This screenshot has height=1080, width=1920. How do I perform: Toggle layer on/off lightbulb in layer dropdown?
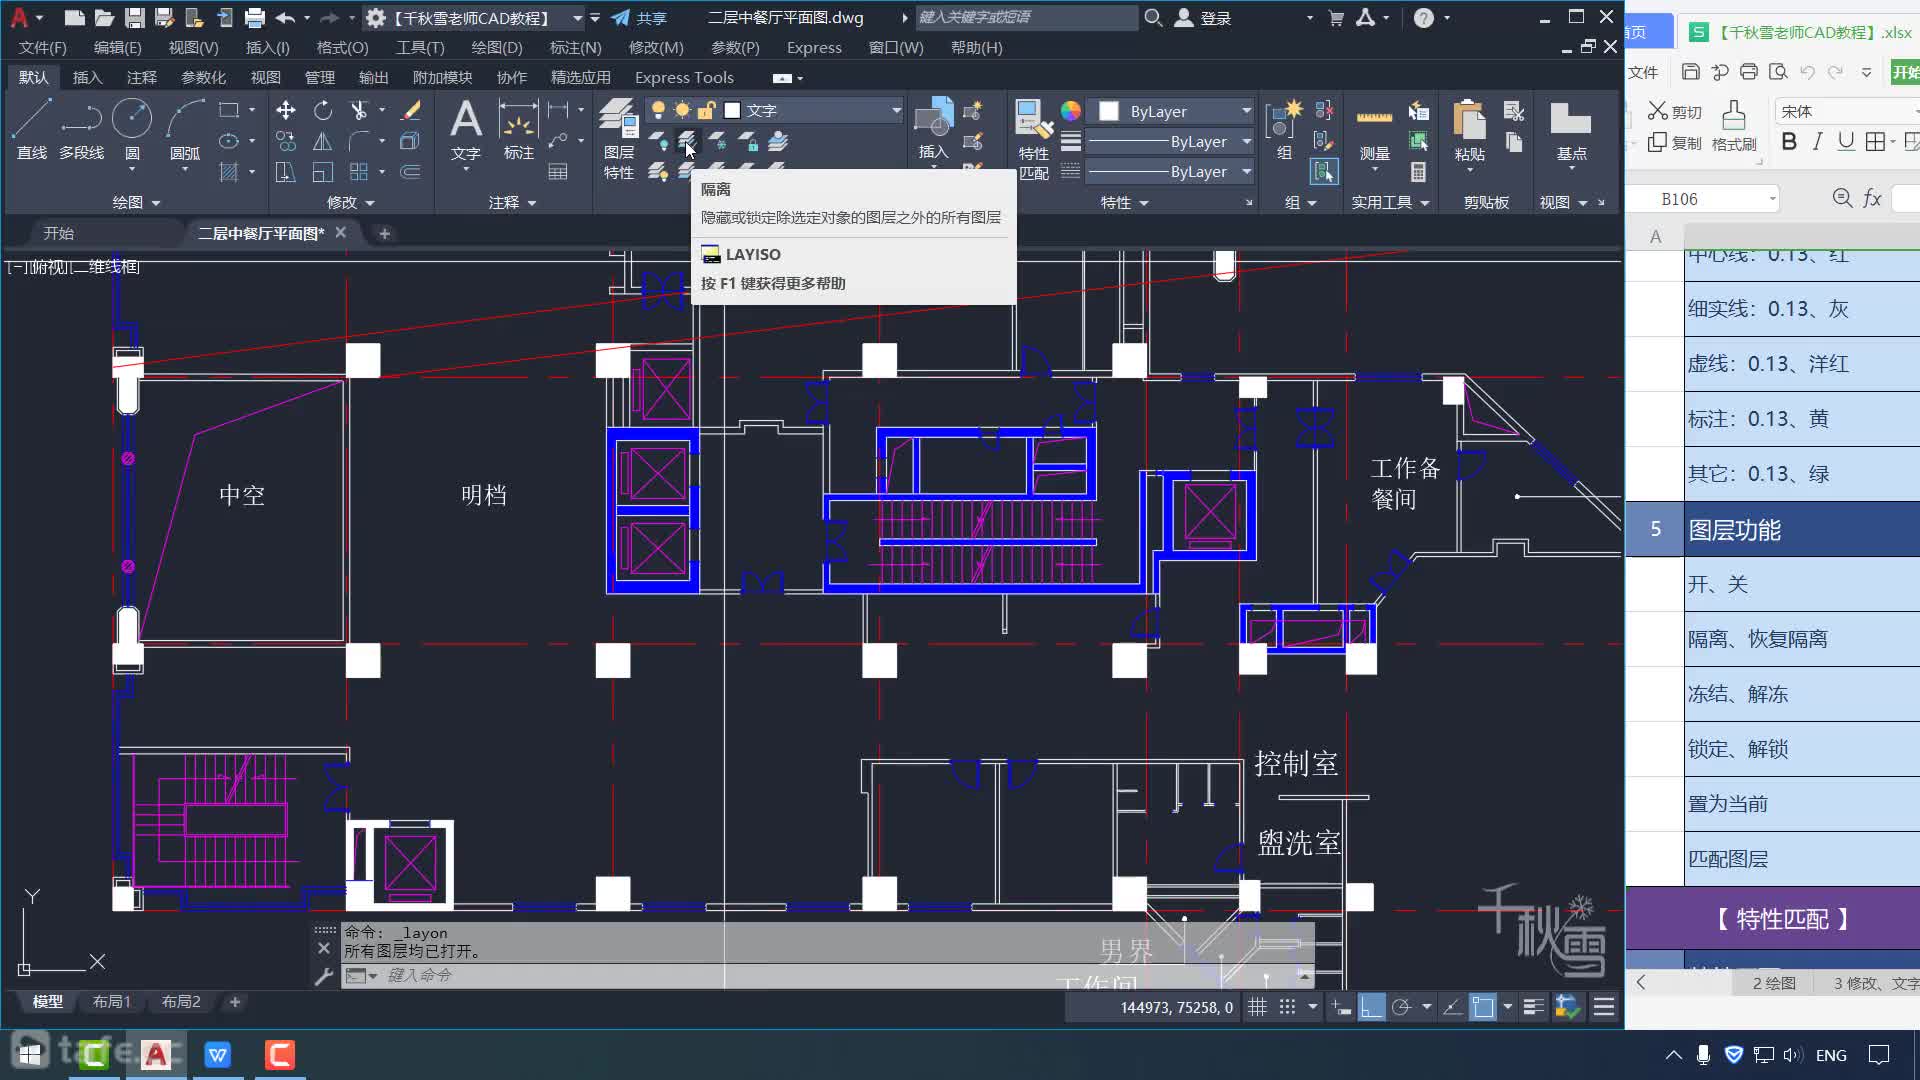point(658,110)
